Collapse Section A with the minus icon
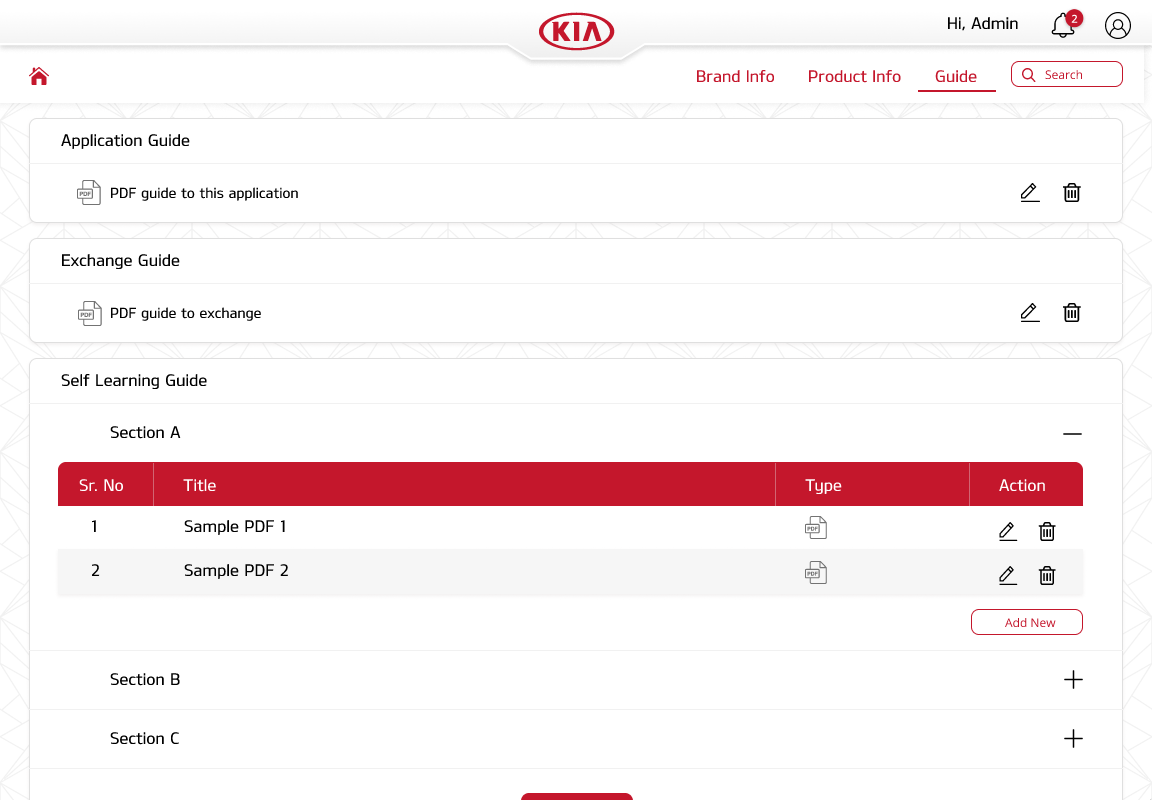Screen dimensions: 1152x800 pos(1072,434)
